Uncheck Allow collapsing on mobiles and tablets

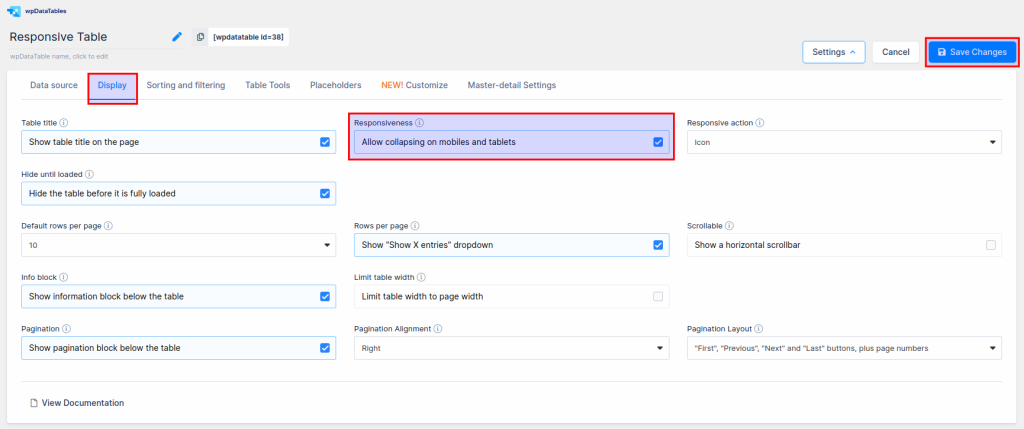tap(658, 142)
